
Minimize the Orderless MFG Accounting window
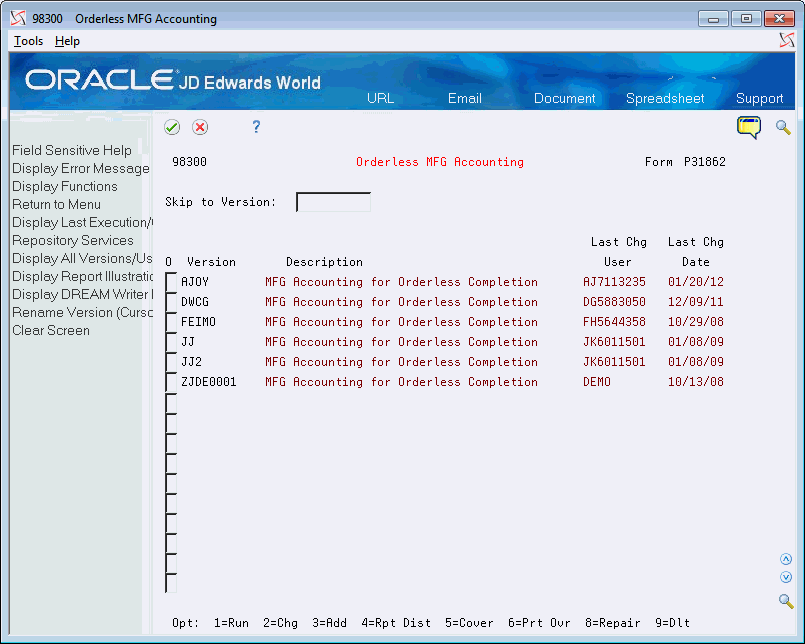[713, 19]
